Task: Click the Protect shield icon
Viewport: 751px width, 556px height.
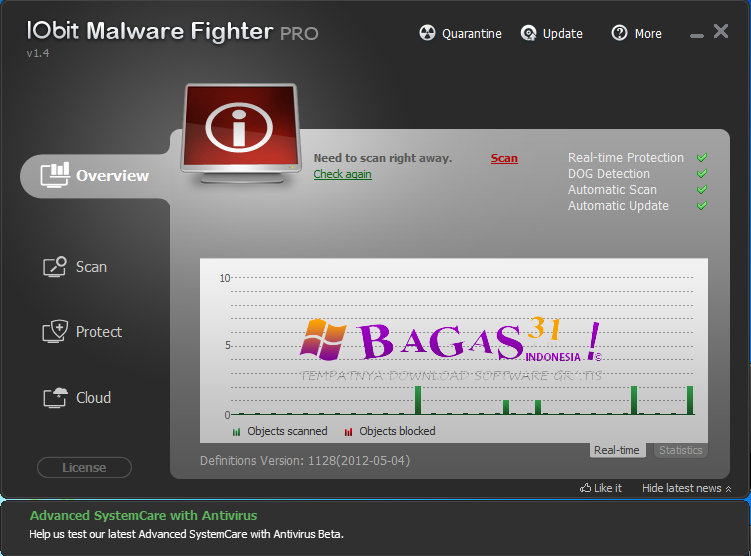Action: [x=55, y=331]
